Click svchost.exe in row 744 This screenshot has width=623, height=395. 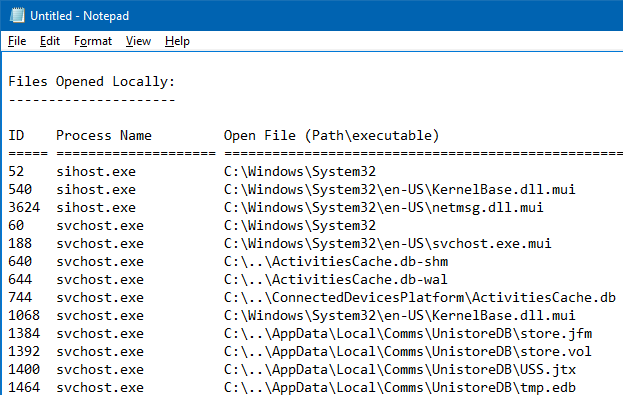(100, 298)
